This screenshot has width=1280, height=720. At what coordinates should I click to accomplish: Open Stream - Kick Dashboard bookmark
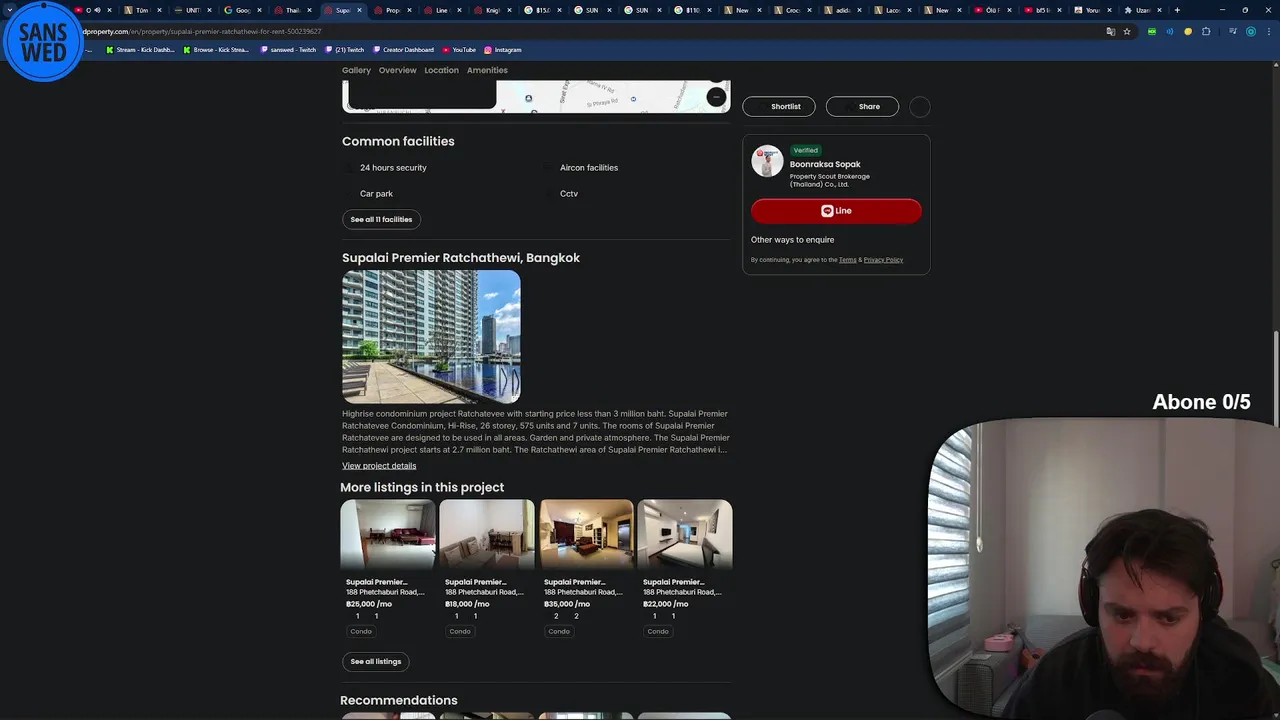coord(140,49)
